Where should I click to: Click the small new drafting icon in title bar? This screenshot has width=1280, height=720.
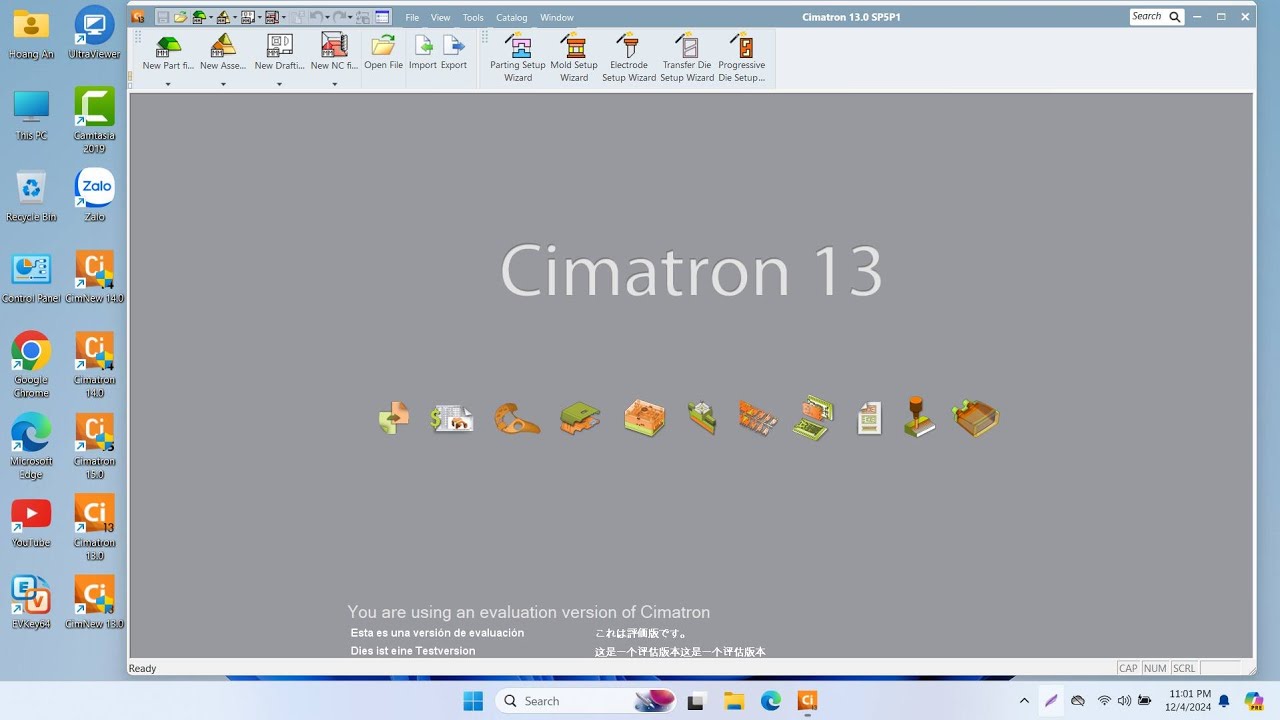click(248, 17)
